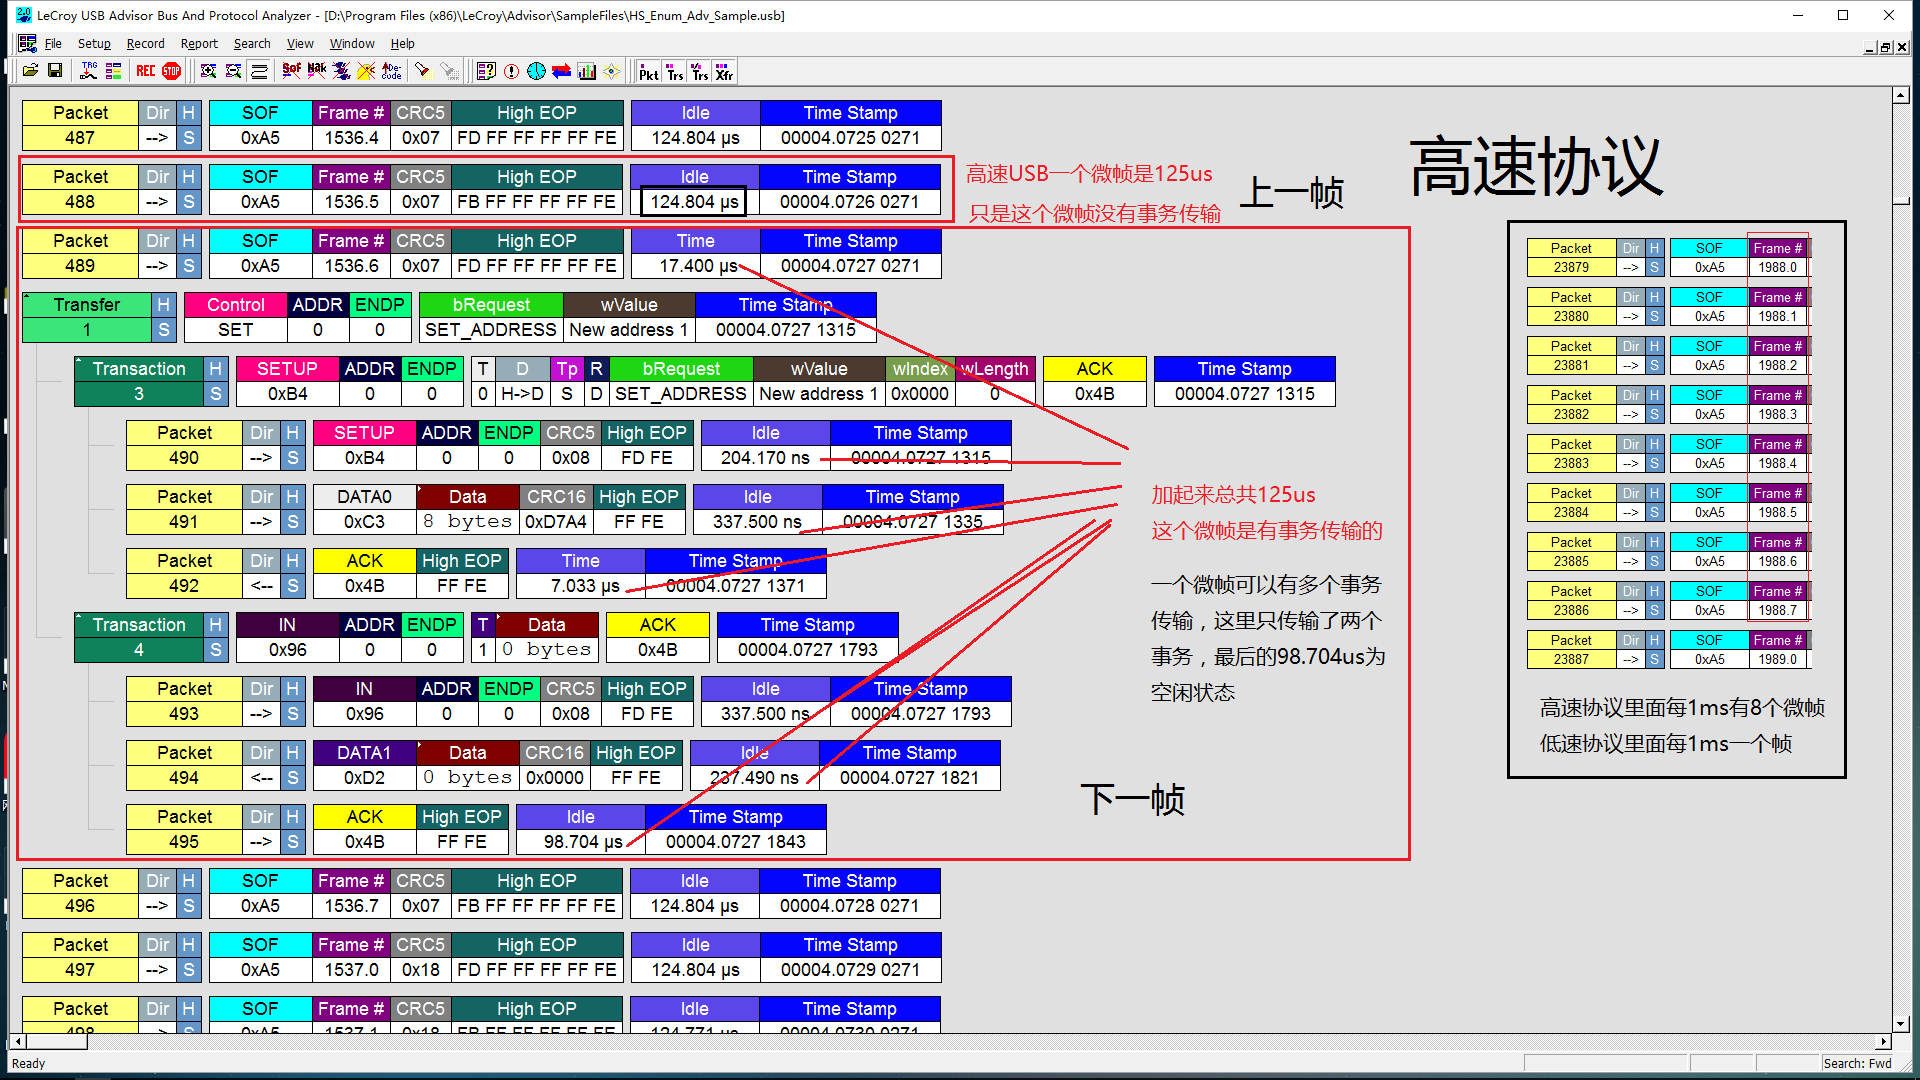Click the Idle duration cell of Packet 488
The height and width of the screenshot is (1080, 1920).
pyautogui.click(x=692, y=201)
